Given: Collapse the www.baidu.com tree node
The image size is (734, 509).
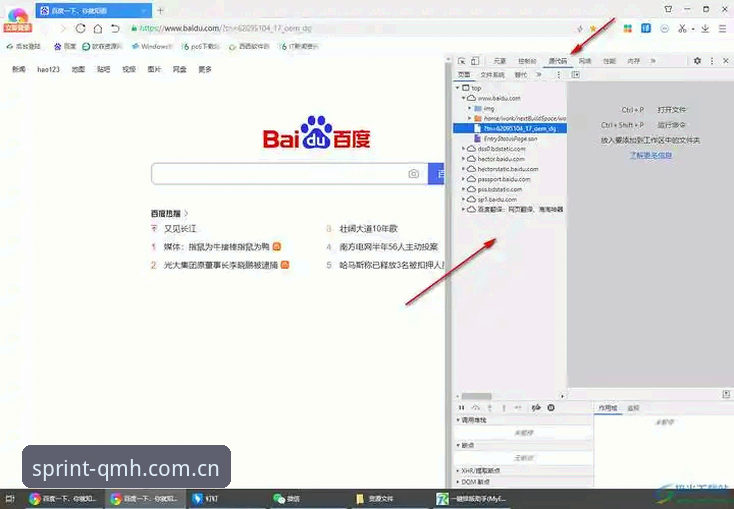Looking at the screenshot, I should pos(463,98).
